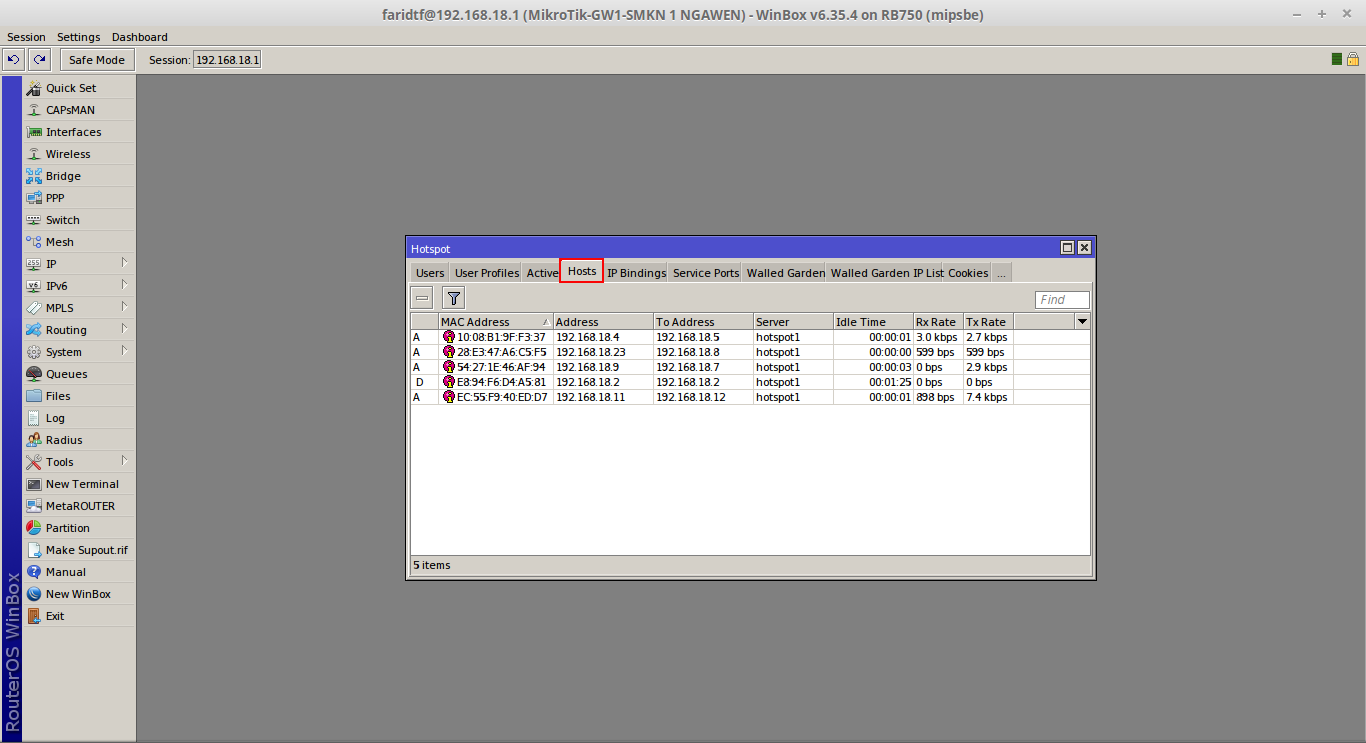Switch to the Active tab
Image resolution: width=1366 pixels, height=743 pixels.
(x=542, y=273)
